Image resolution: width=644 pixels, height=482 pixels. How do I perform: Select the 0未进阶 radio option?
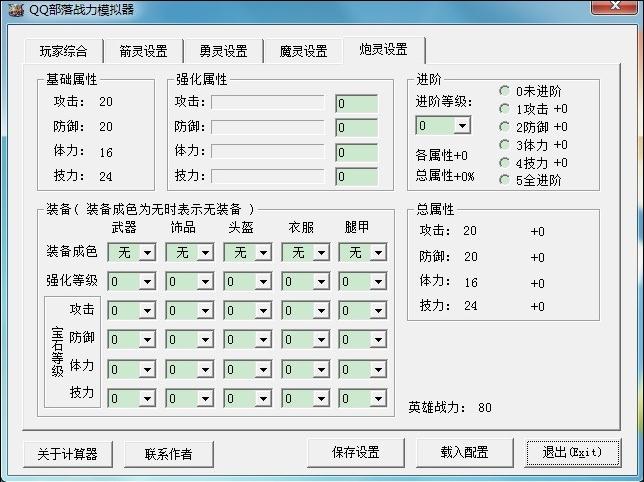click(x=505, y=91)
